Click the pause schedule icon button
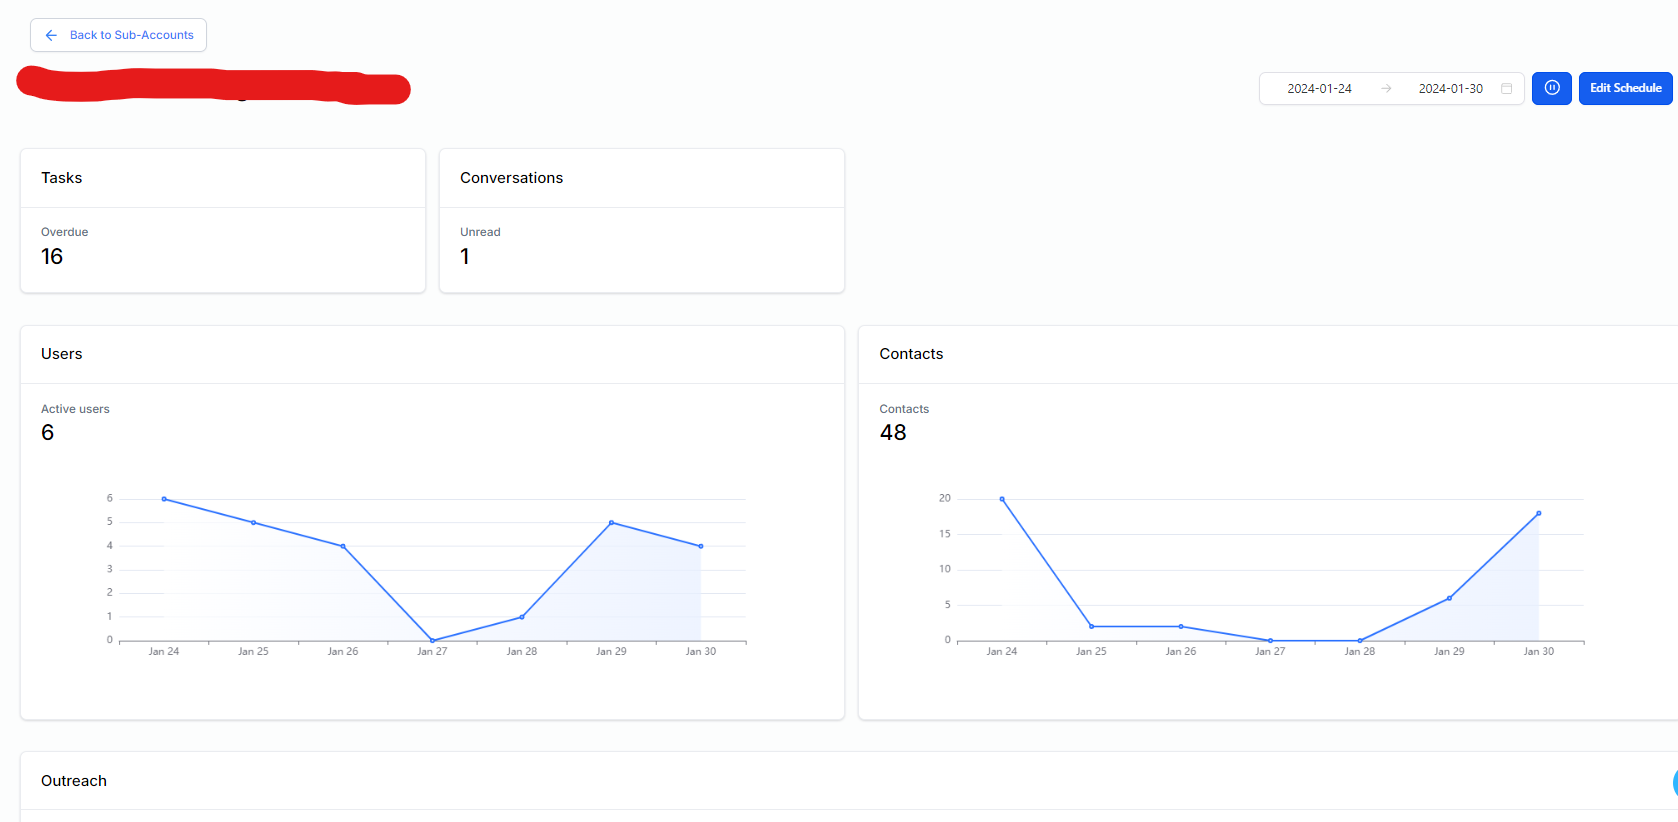1678x822 pixels. [x=1551, y=88]
